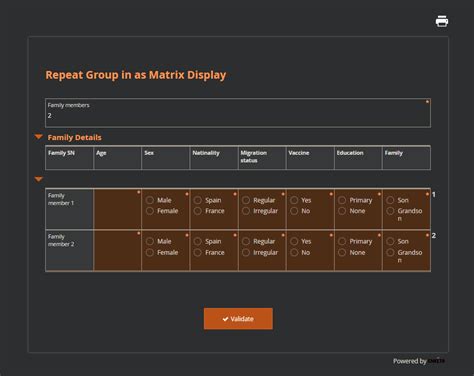The width and height of the screenshot is (474, 376).
Task: Select Son for Family member 1
Action: (x=390, y=200)
